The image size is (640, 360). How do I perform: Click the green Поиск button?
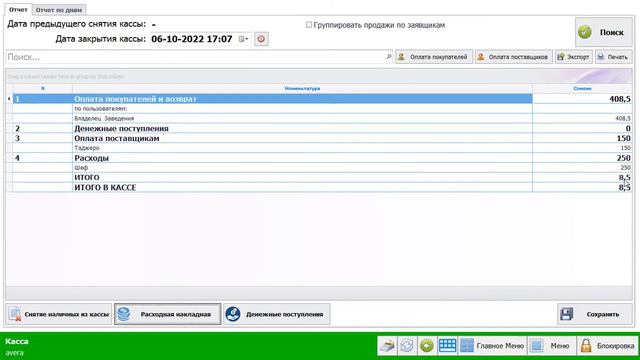point(604,32)
